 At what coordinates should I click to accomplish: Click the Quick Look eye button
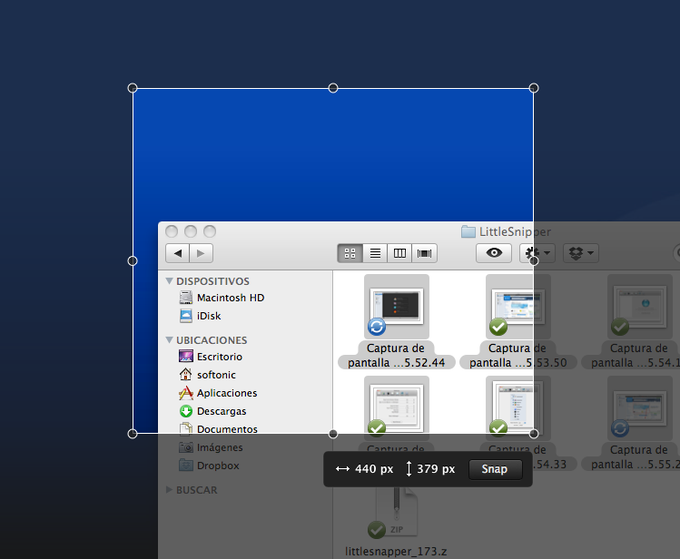tap(494, 253)
